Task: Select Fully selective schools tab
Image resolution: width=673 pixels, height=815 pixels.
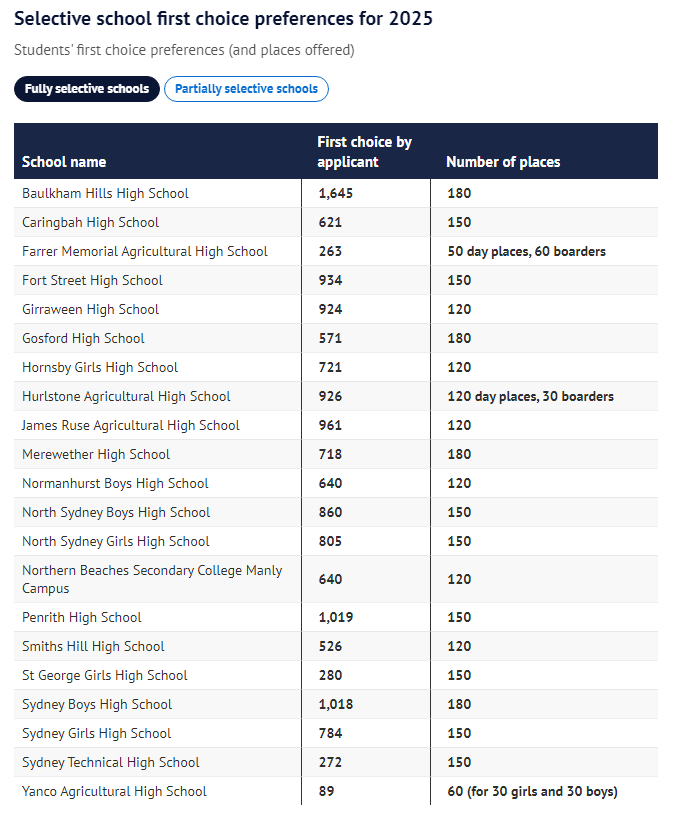Action: click(87, 89)
